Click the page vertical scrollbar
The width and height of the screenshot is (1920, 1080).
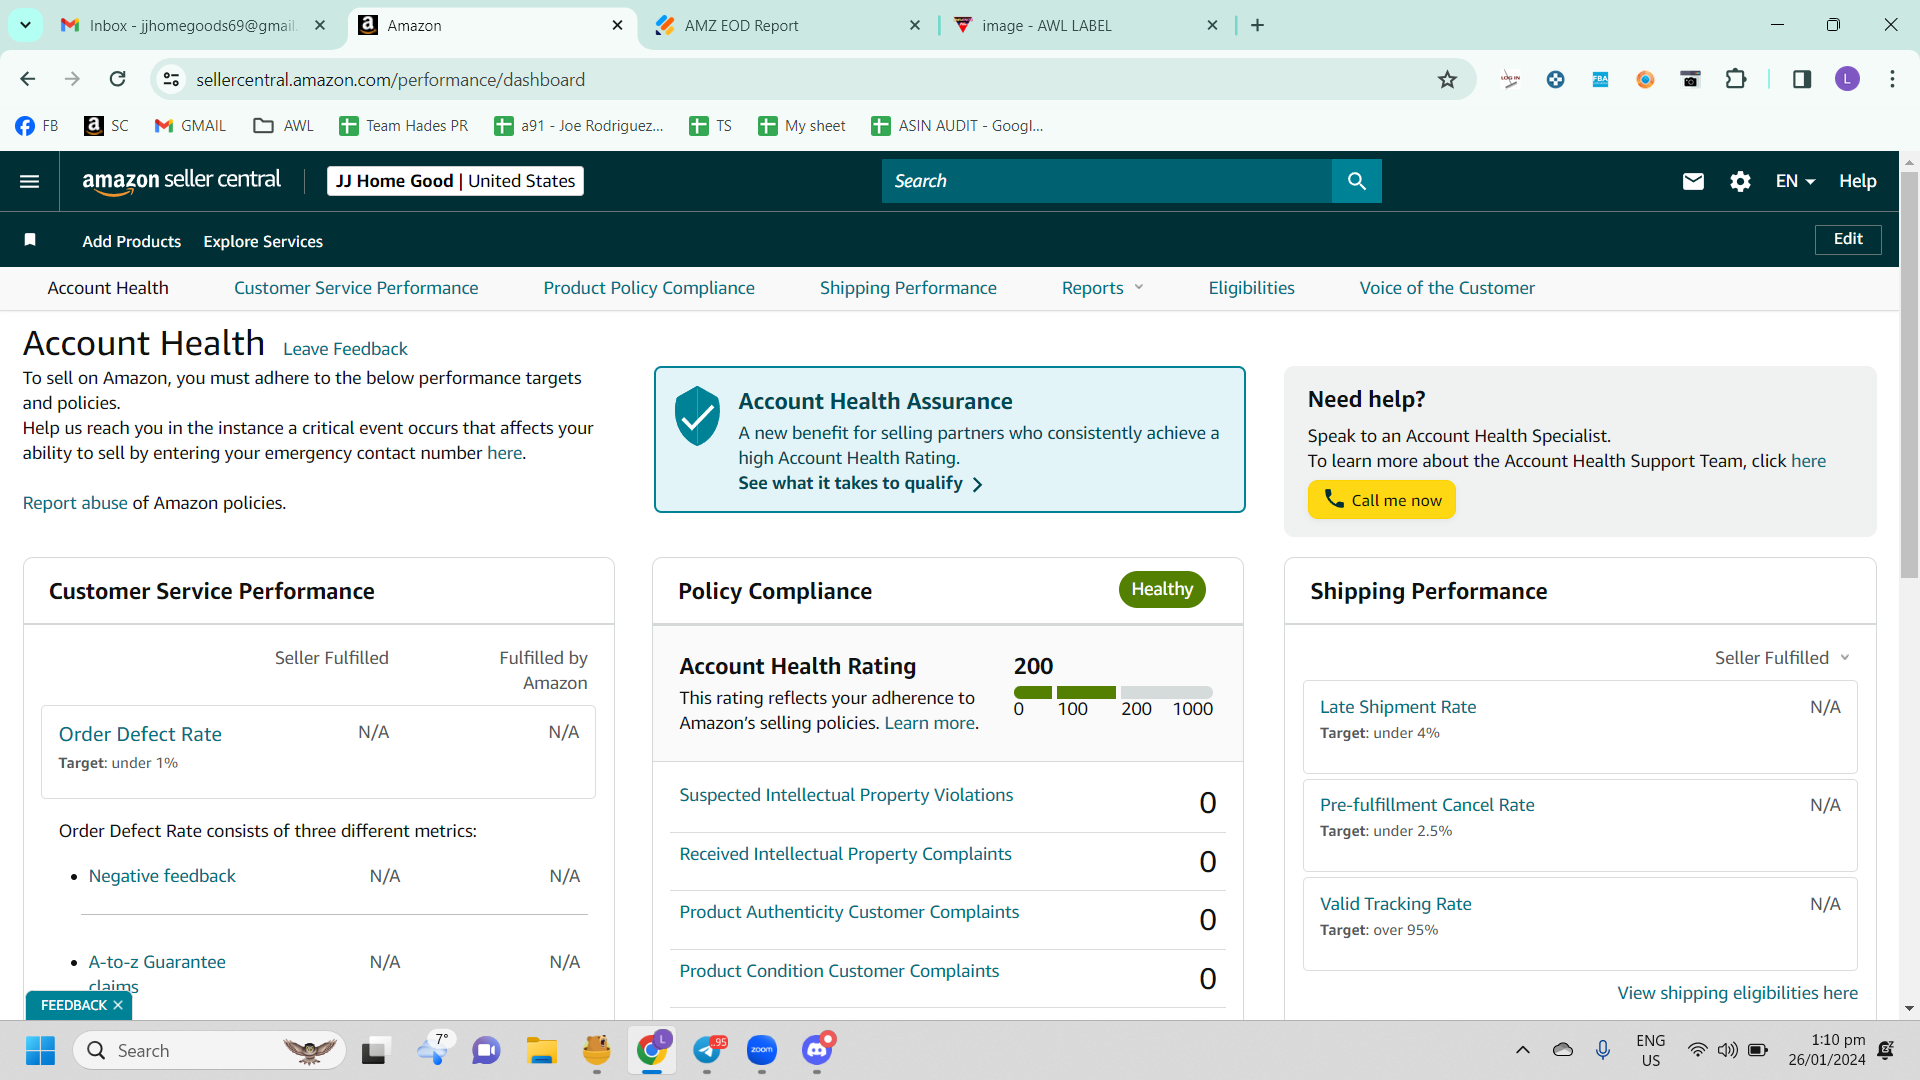1909,374
